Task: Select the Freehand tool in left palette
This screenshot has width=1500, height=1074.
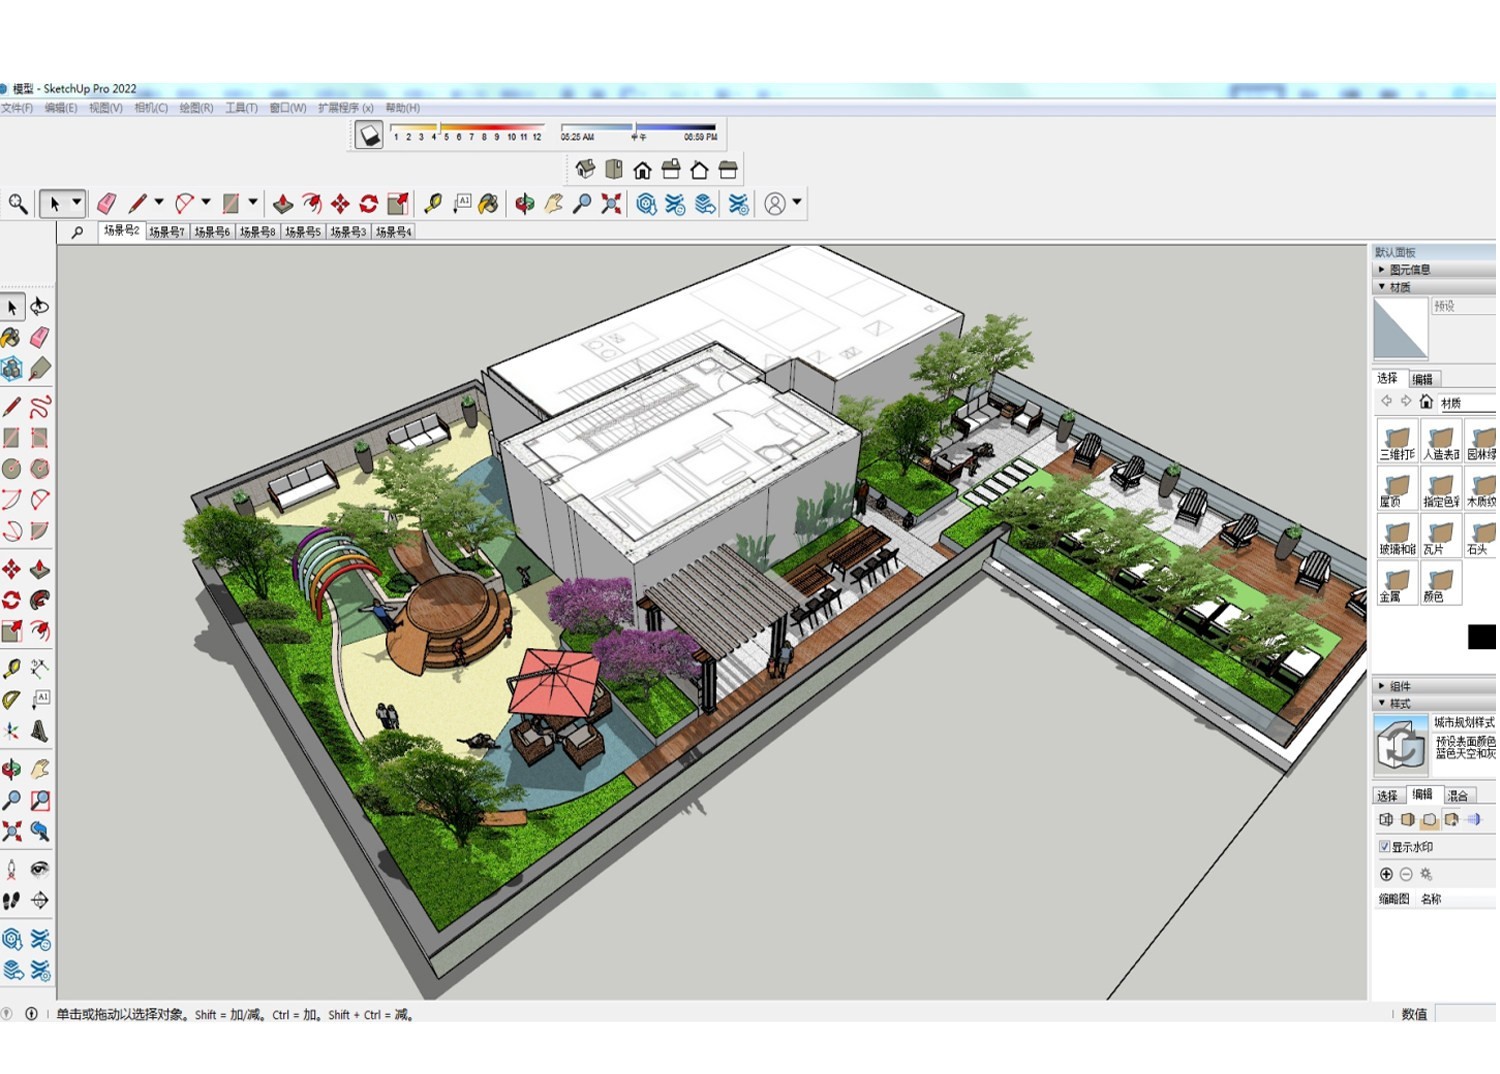Action: pos(40,407)
